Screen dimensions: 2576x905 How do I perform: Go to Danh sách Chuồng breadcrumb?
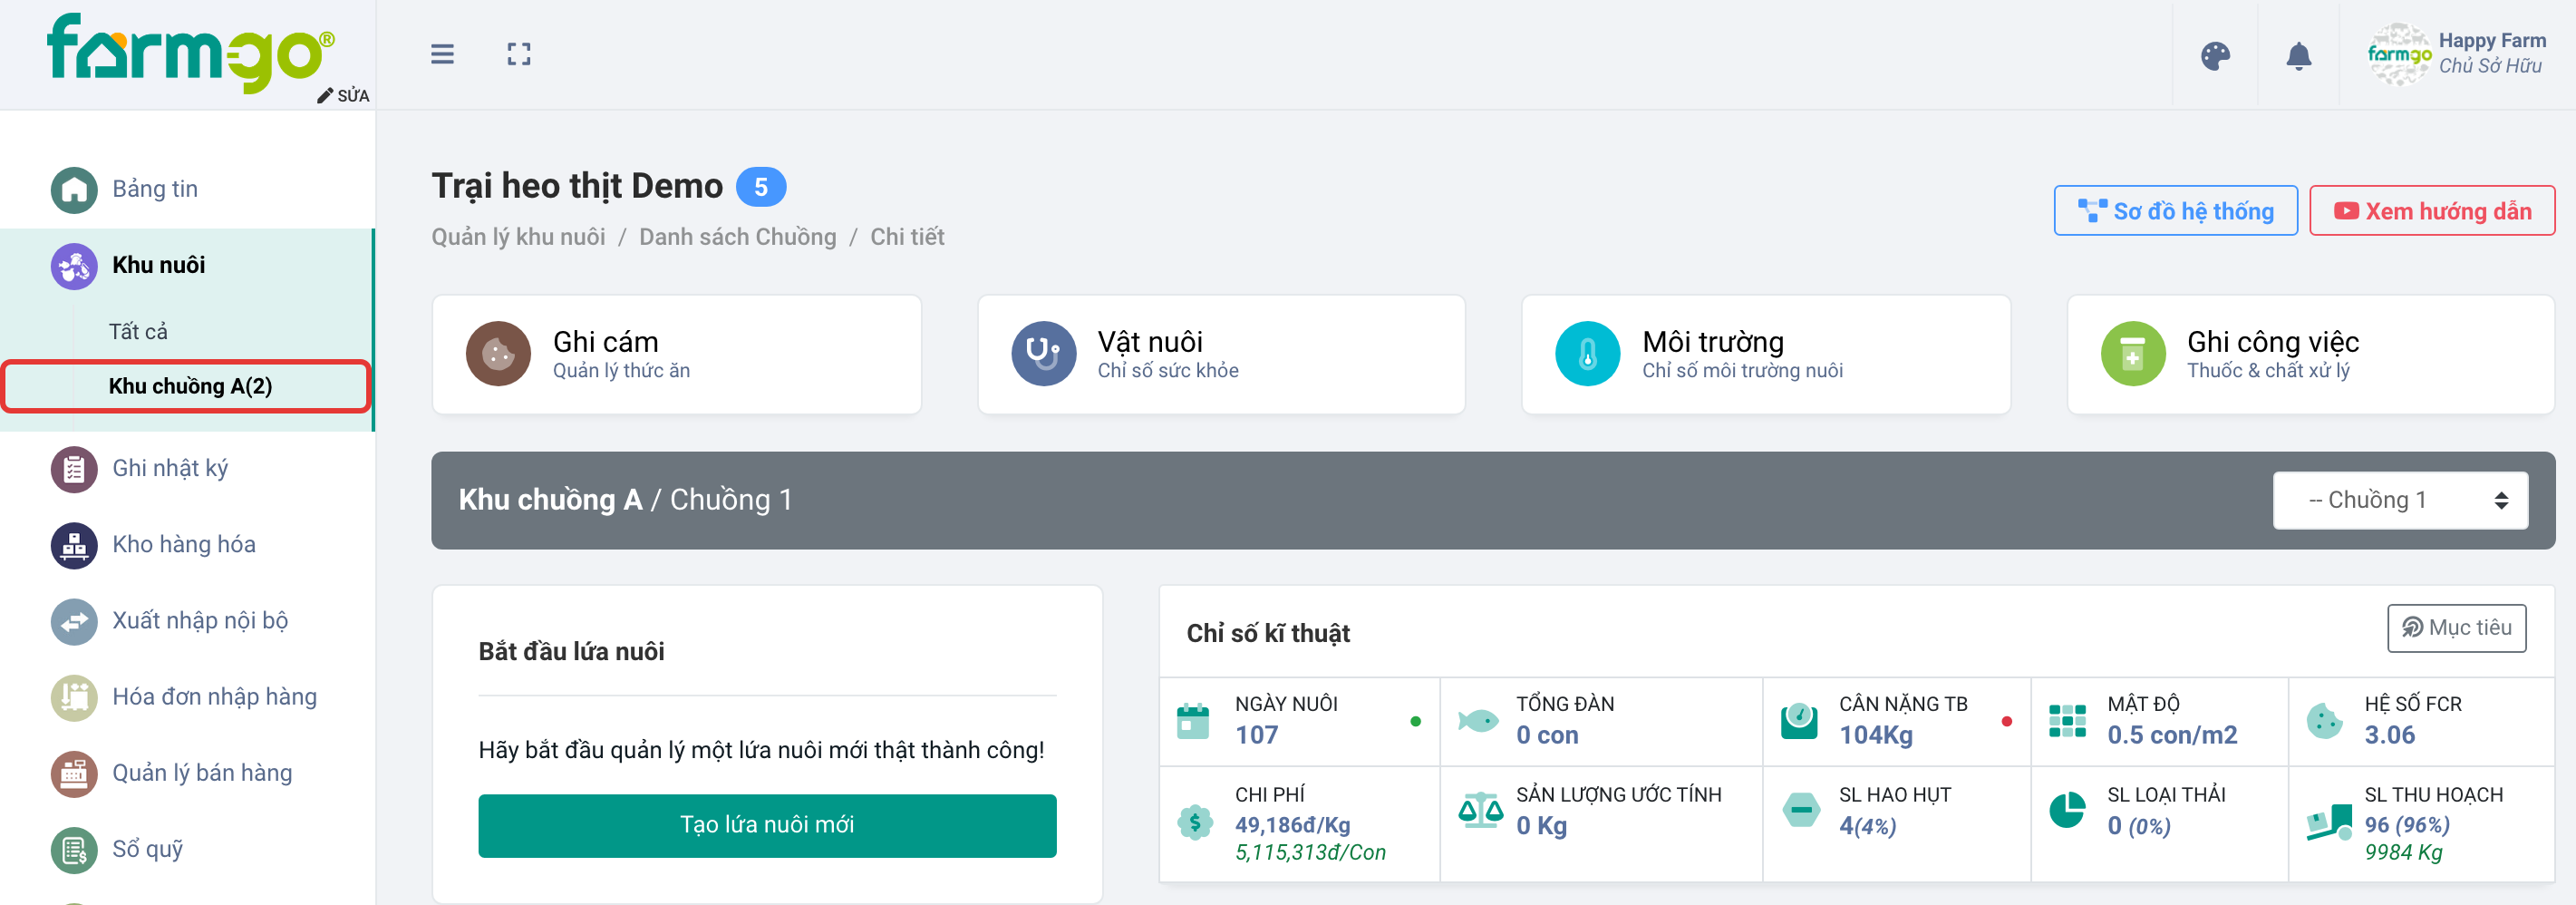(737, 237)
